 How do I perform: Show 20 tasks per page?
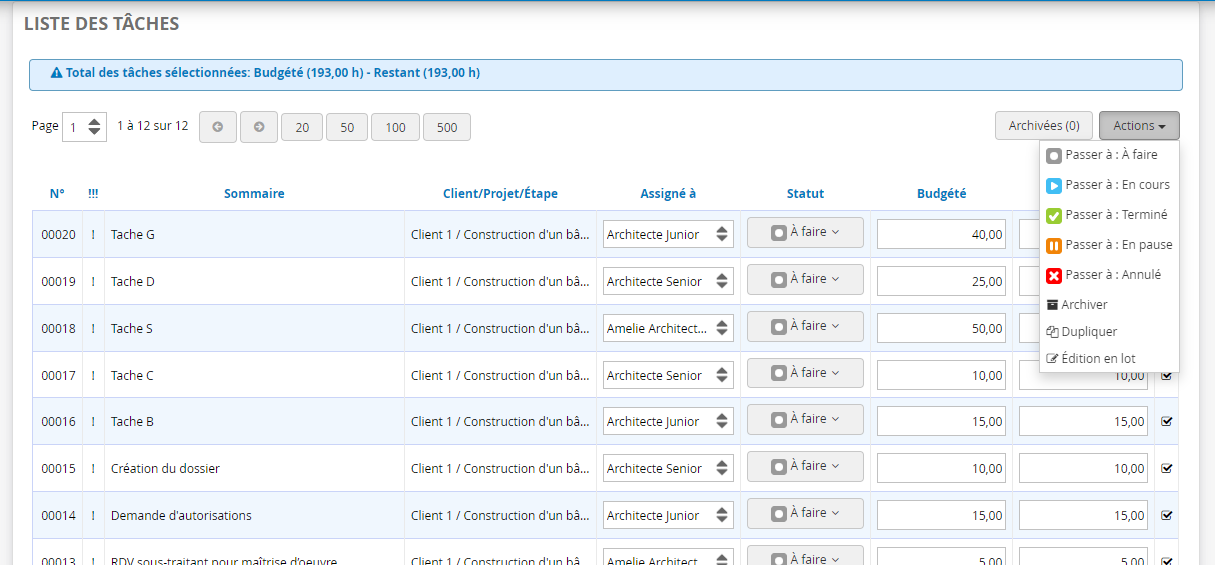click(302, 127)
